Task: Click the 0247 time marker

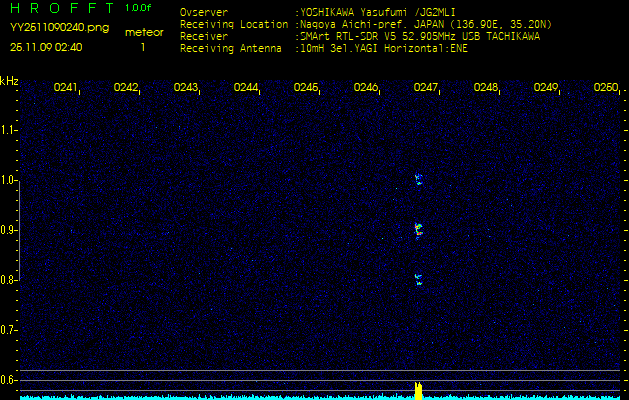Action: [x=426, y=87]
